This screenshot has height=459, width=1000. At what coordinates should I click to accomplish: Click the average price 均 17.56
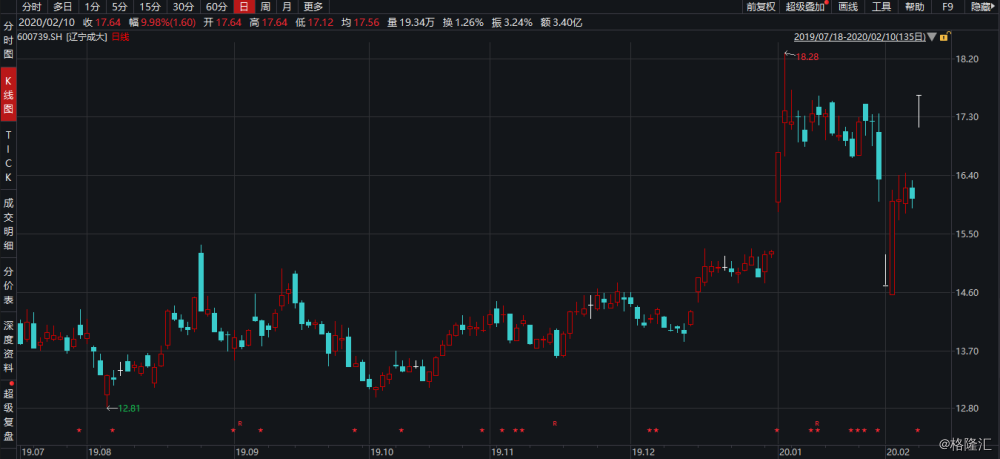360,23
